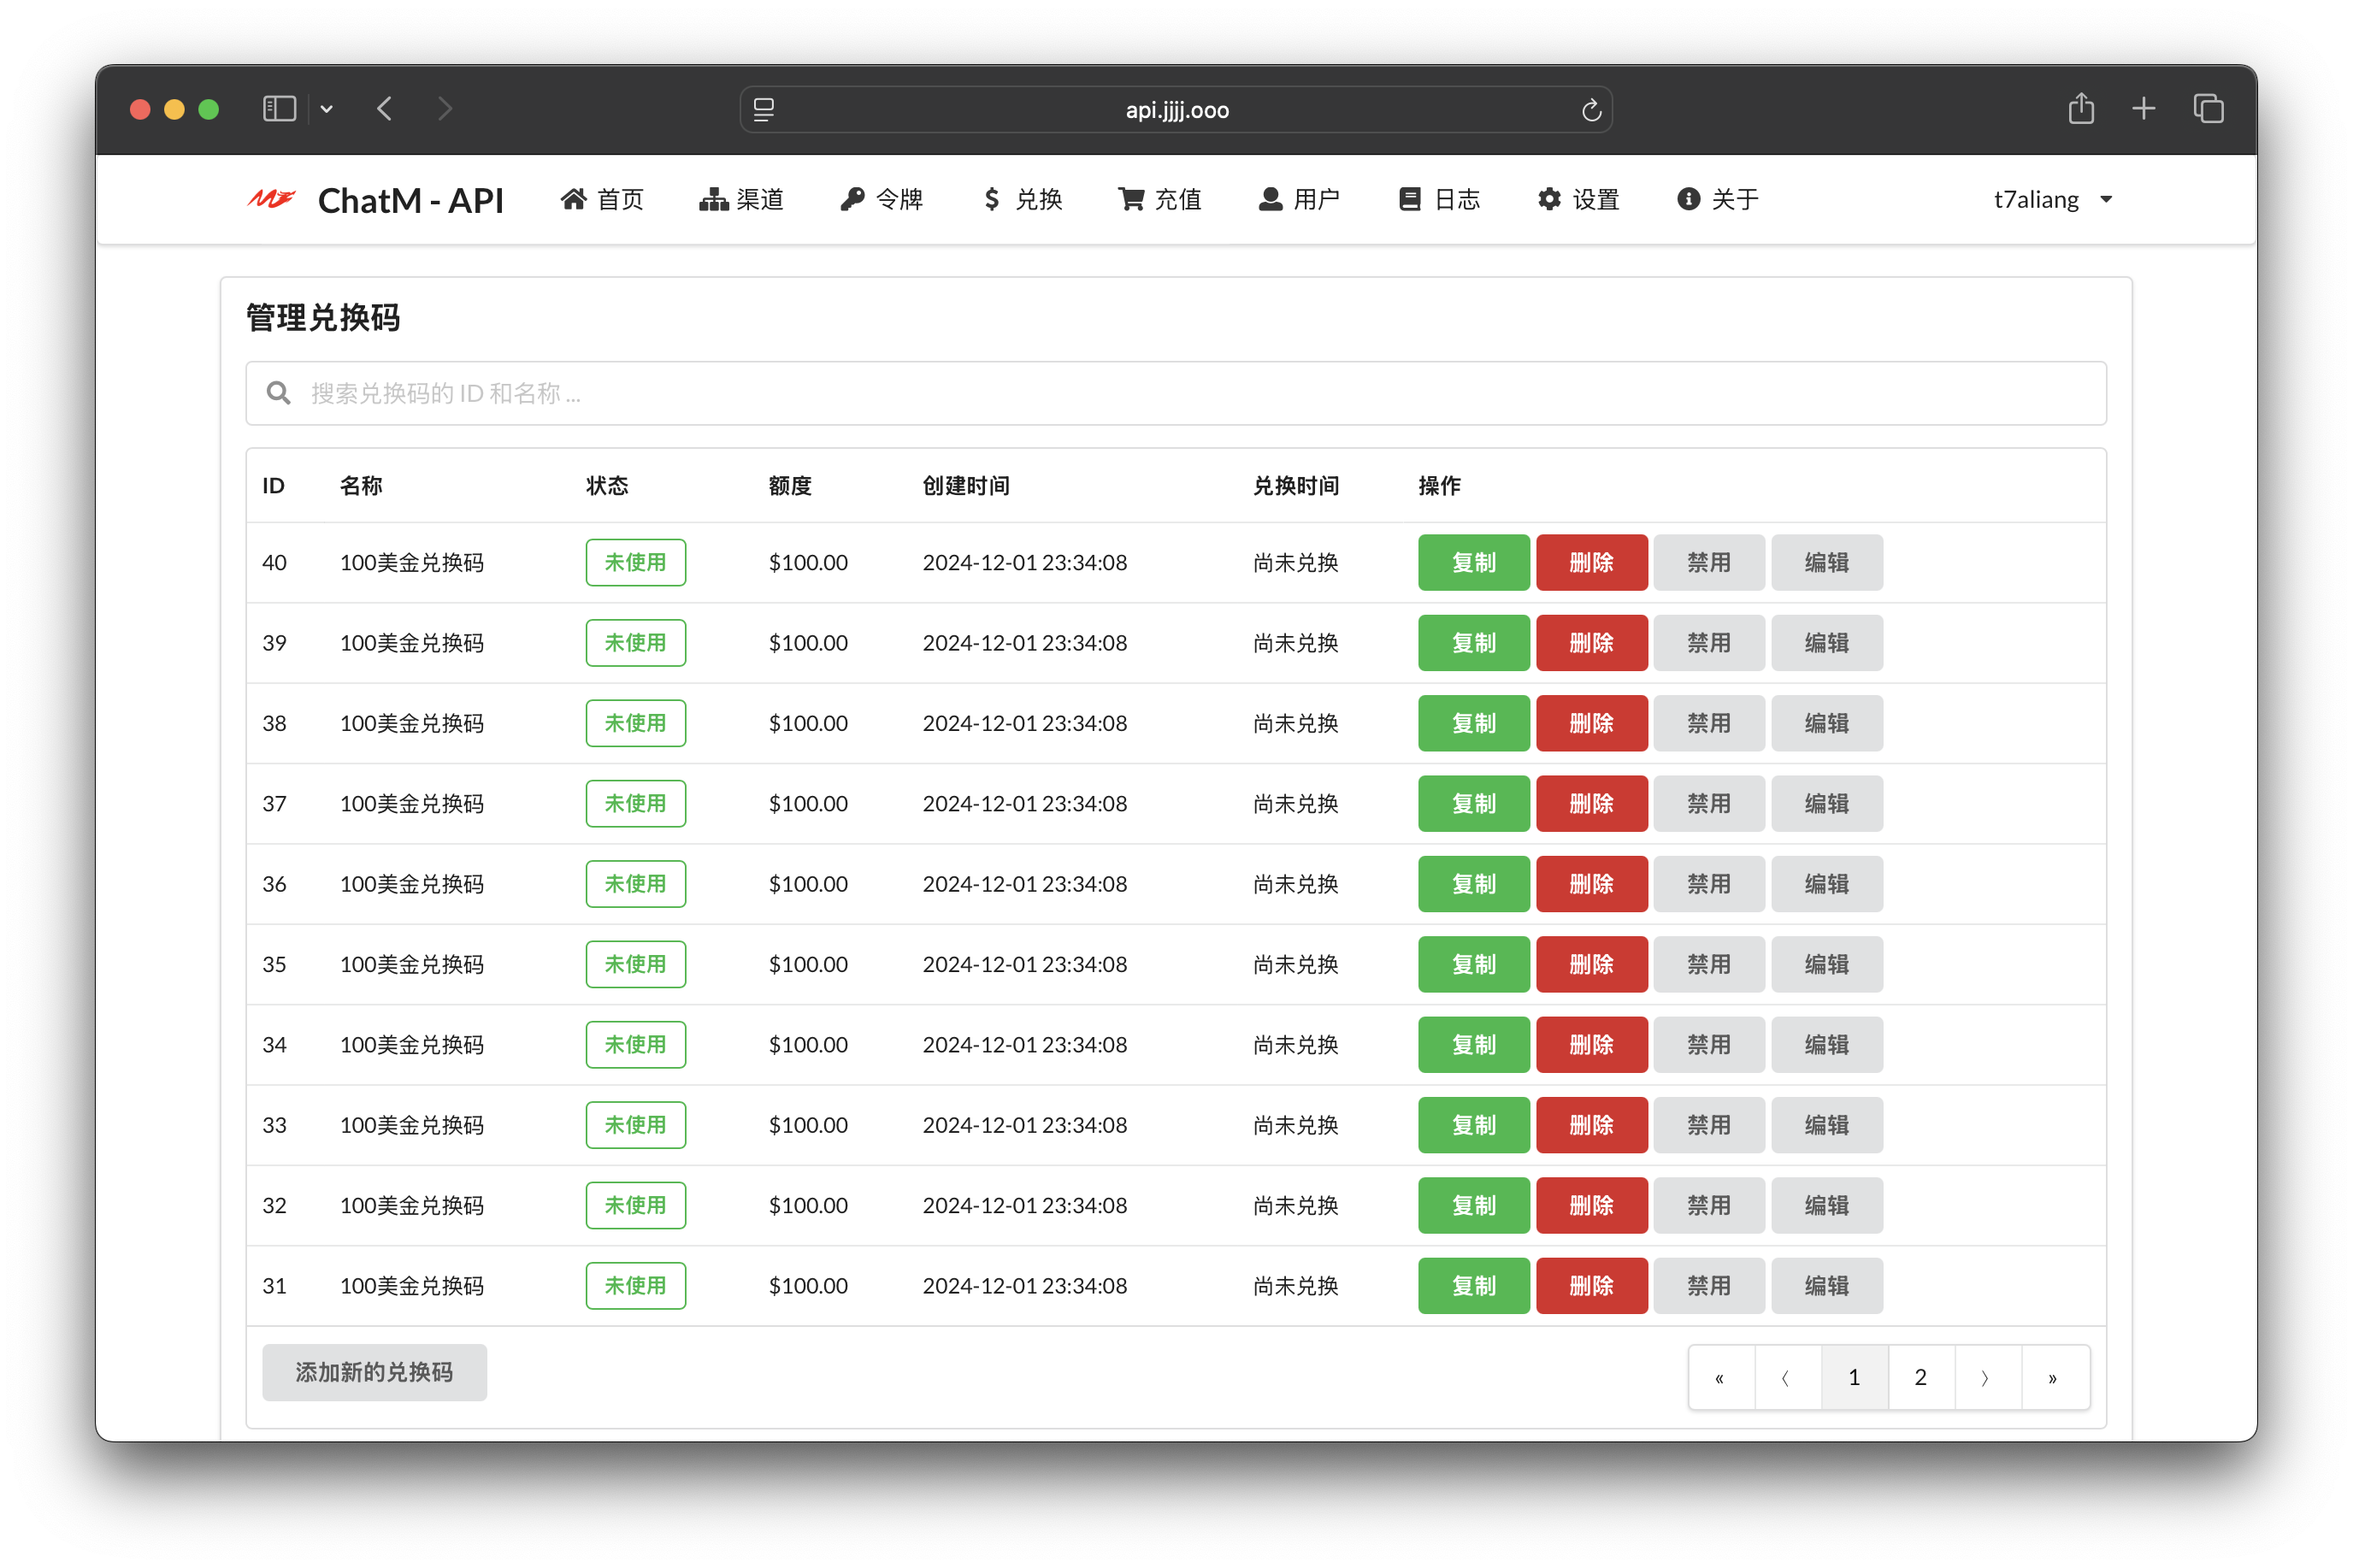Focus the redemption code search field
Viewport: 2353px width, 1568px height.
[1176, 394]
